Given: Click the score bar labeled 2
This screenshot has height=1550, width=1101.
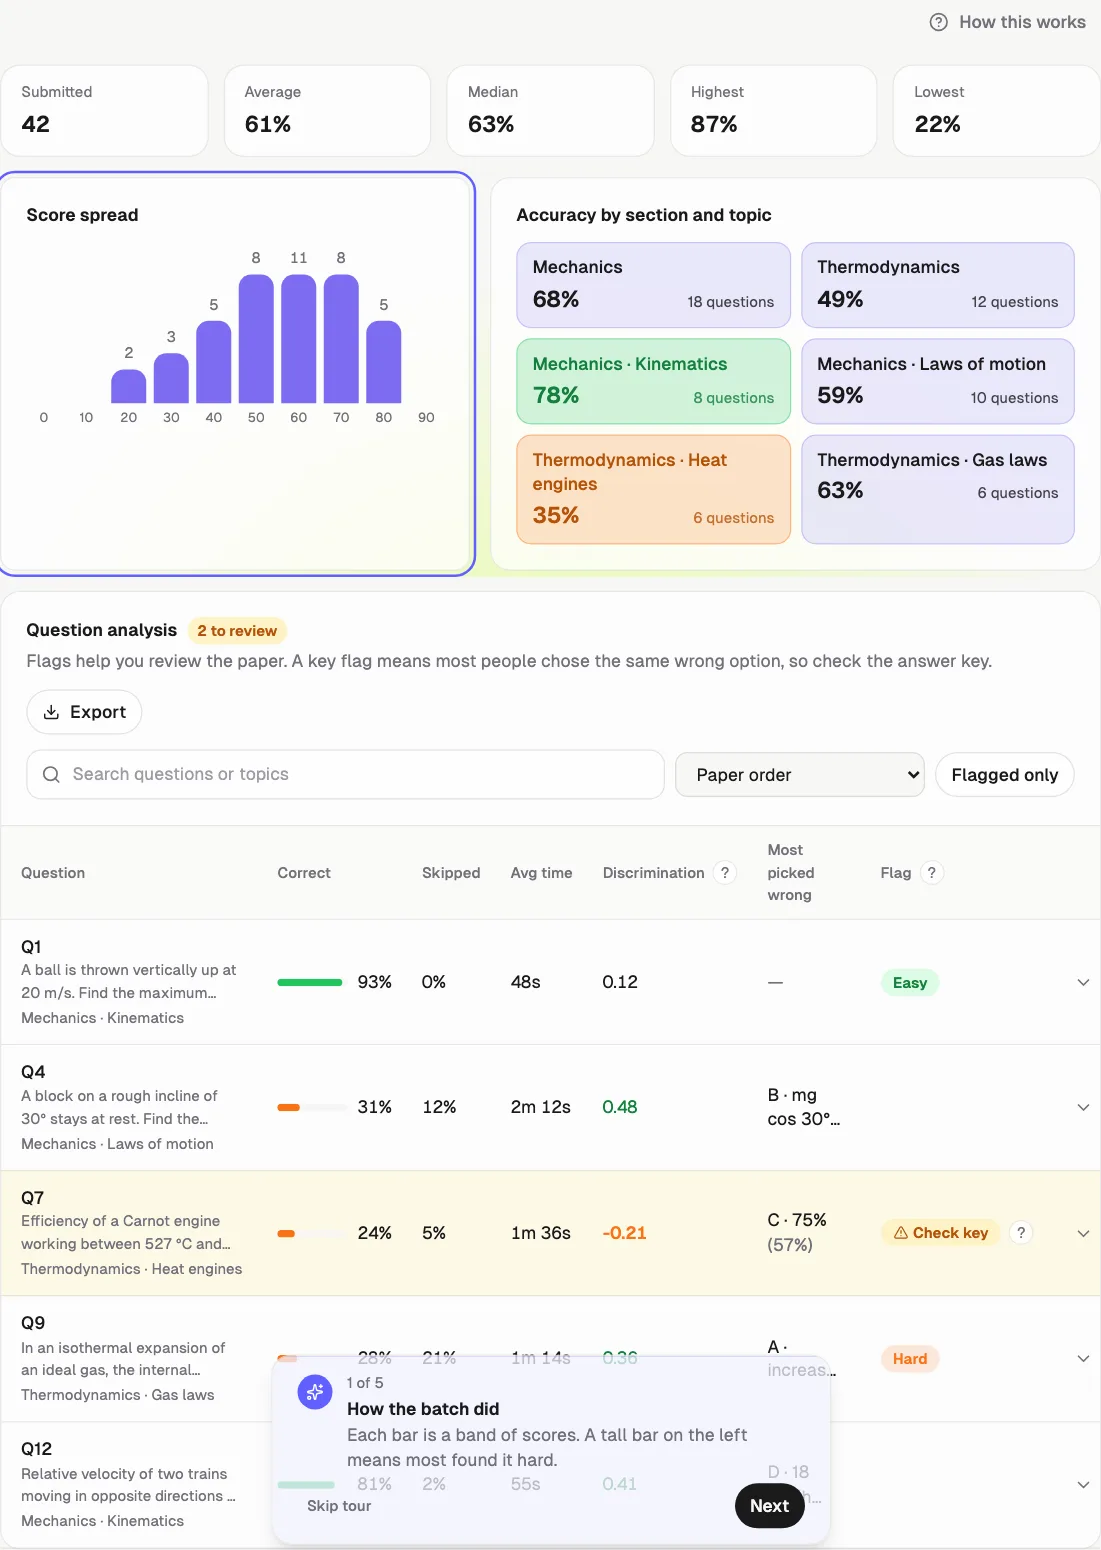Looking at the screenshot, I should click(129, 386).
